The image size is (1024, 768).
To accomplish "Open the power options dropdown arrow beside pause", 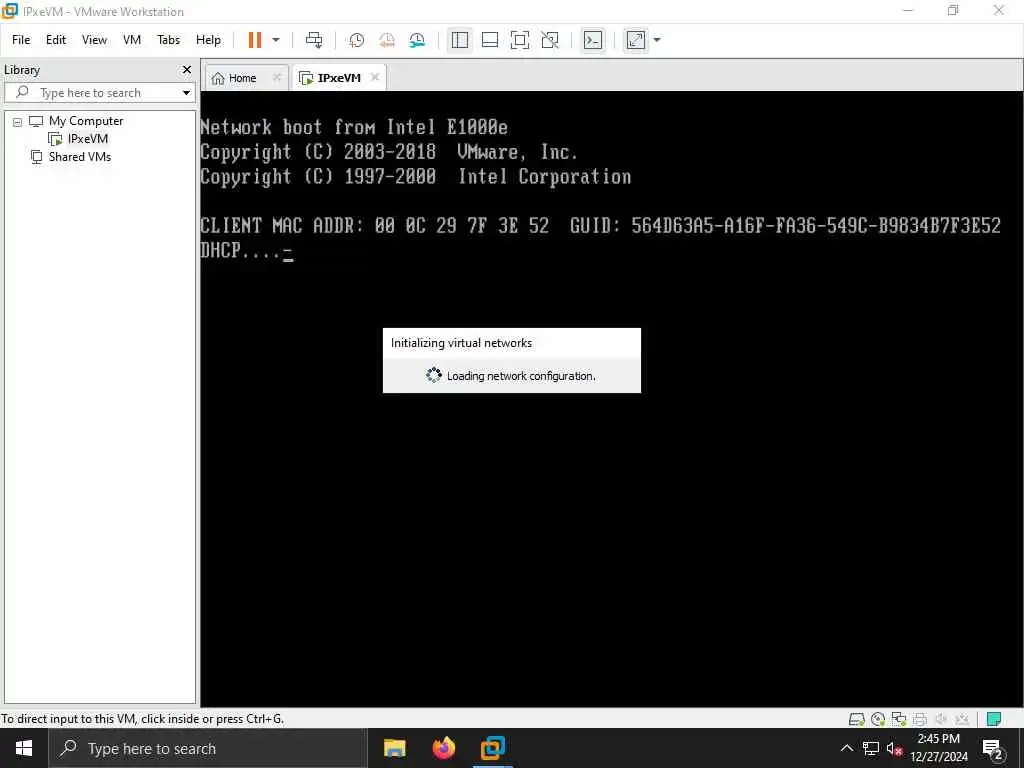I will pyautogui.click(x=276, y=40).
